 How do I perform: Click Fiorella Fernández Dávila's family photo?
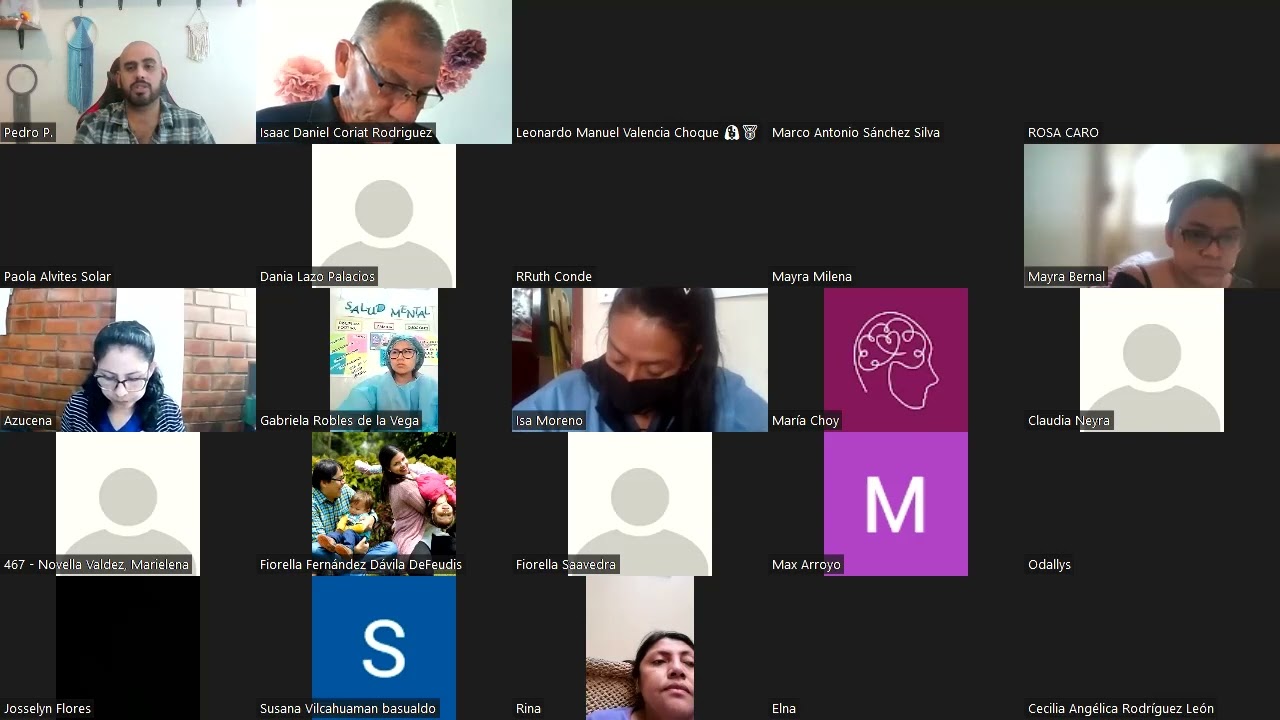(x=384, y=504)
